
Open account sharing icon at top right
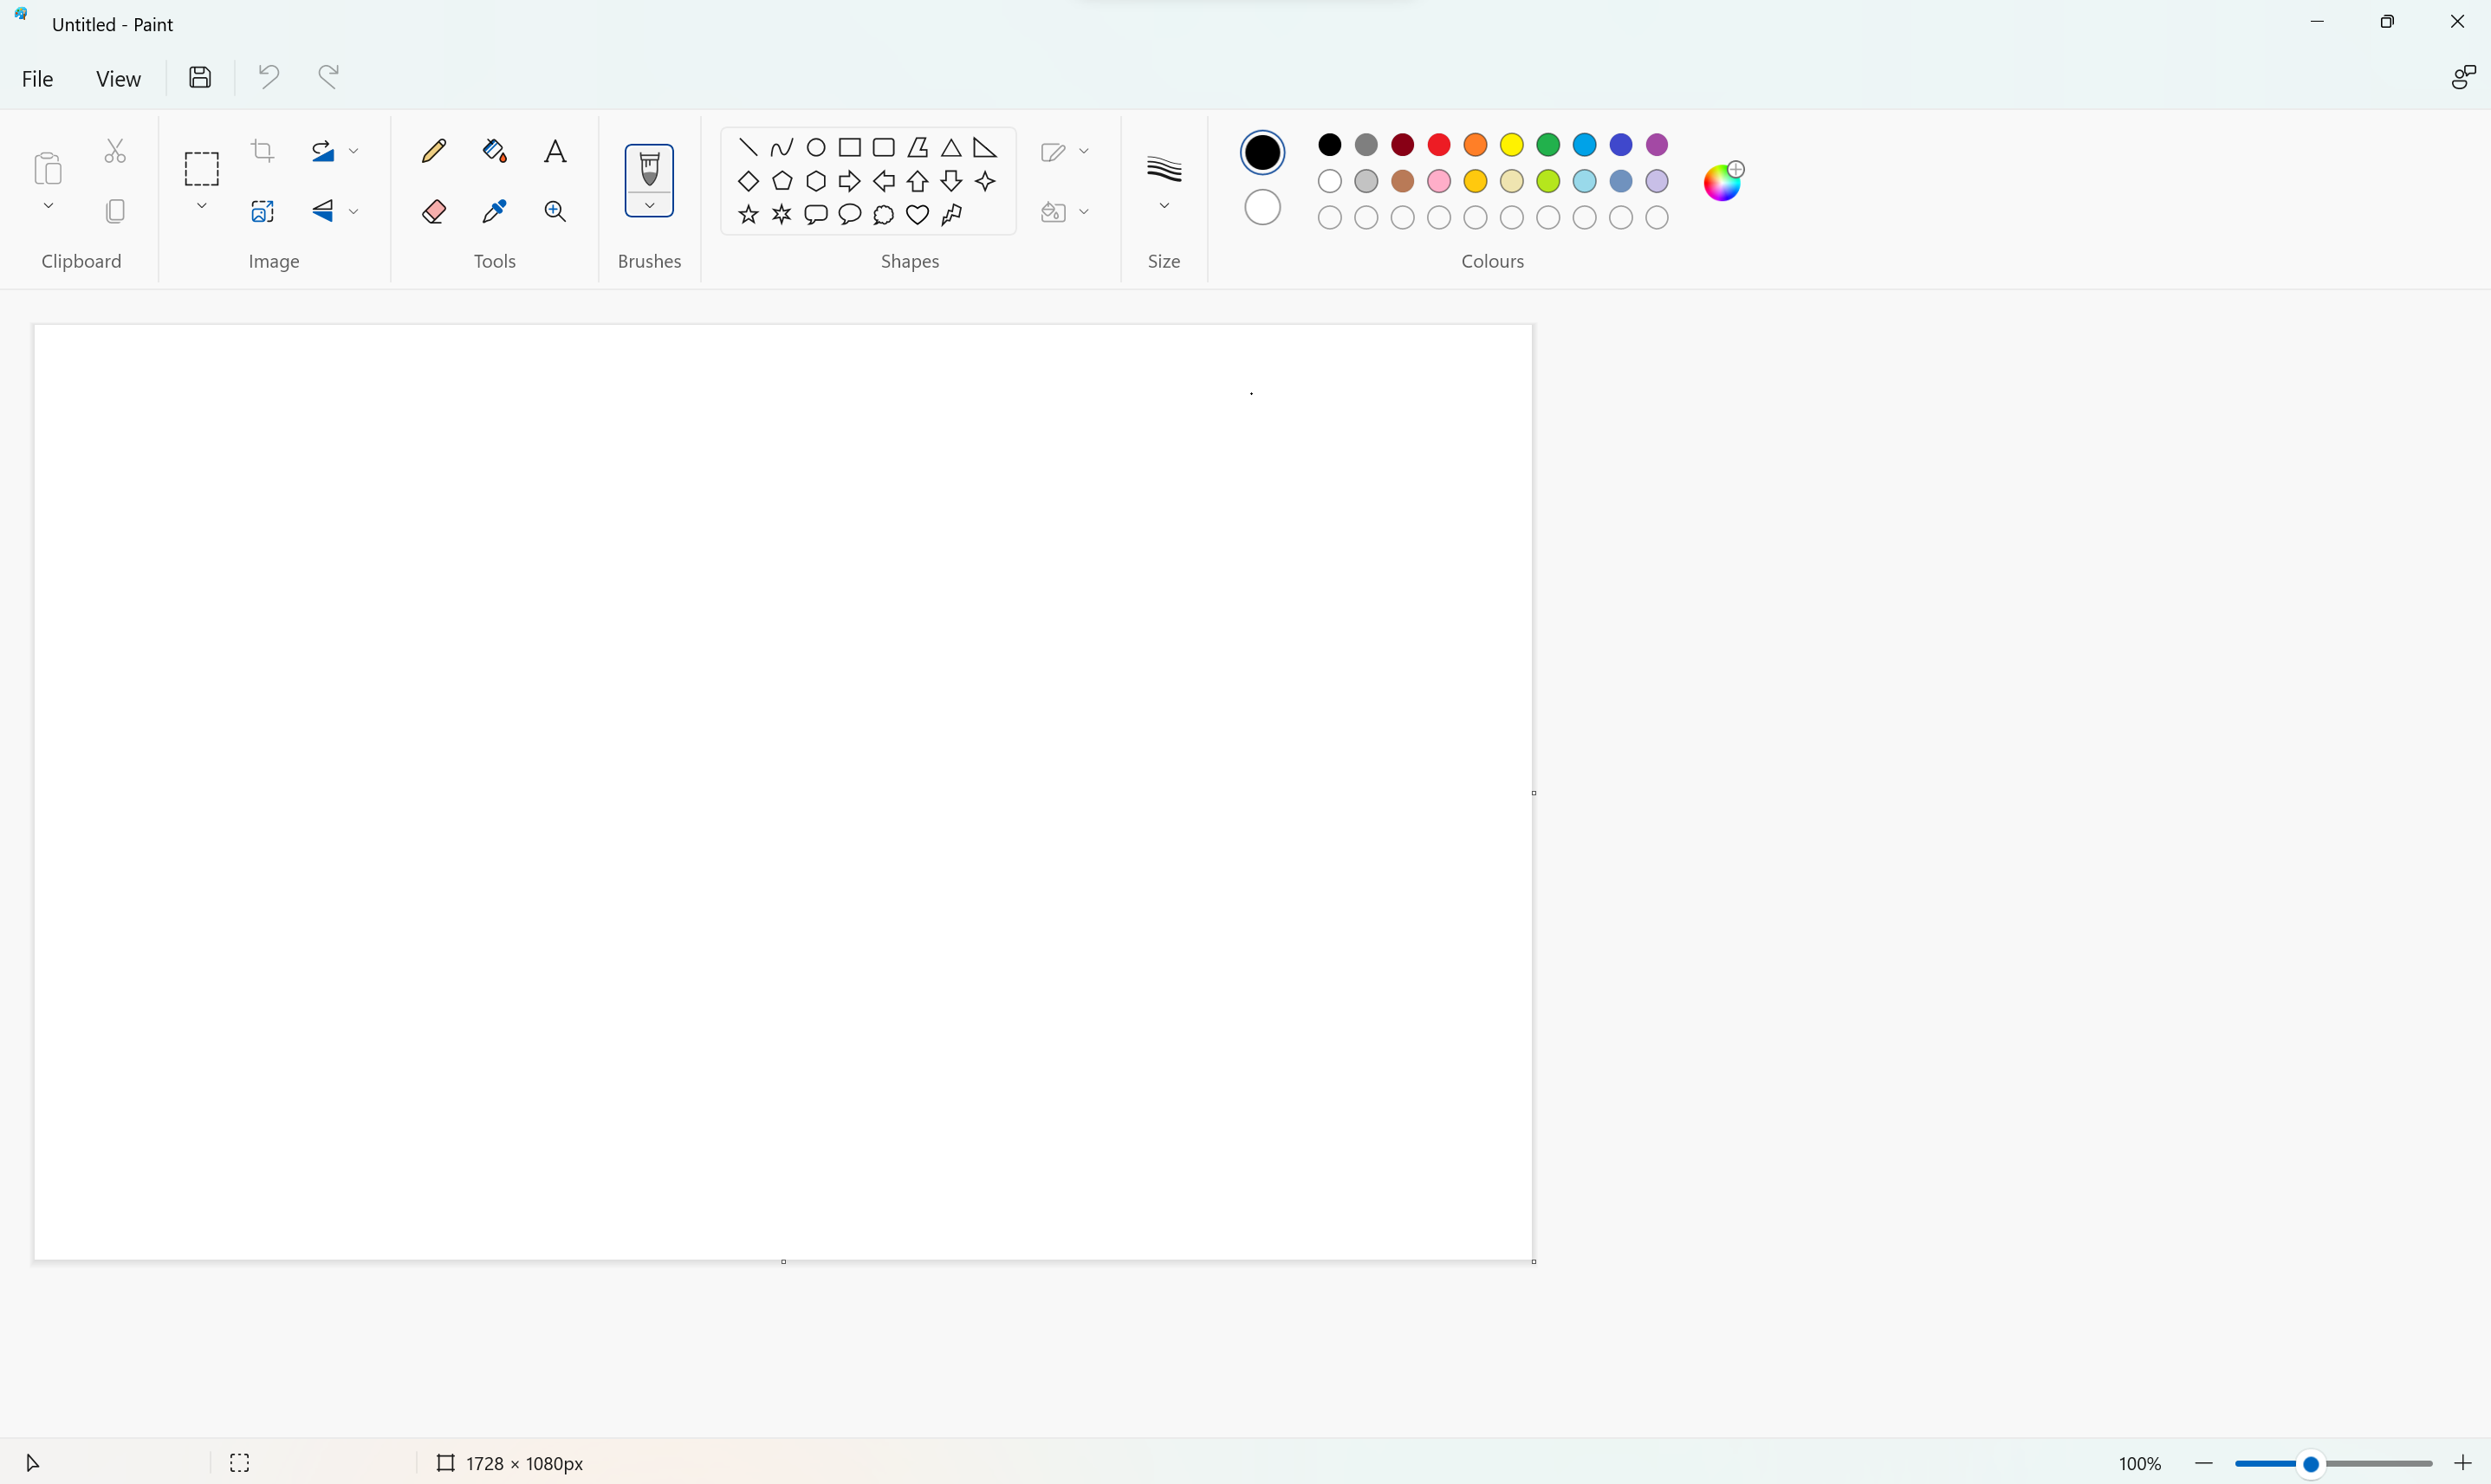coord(2464,77)
